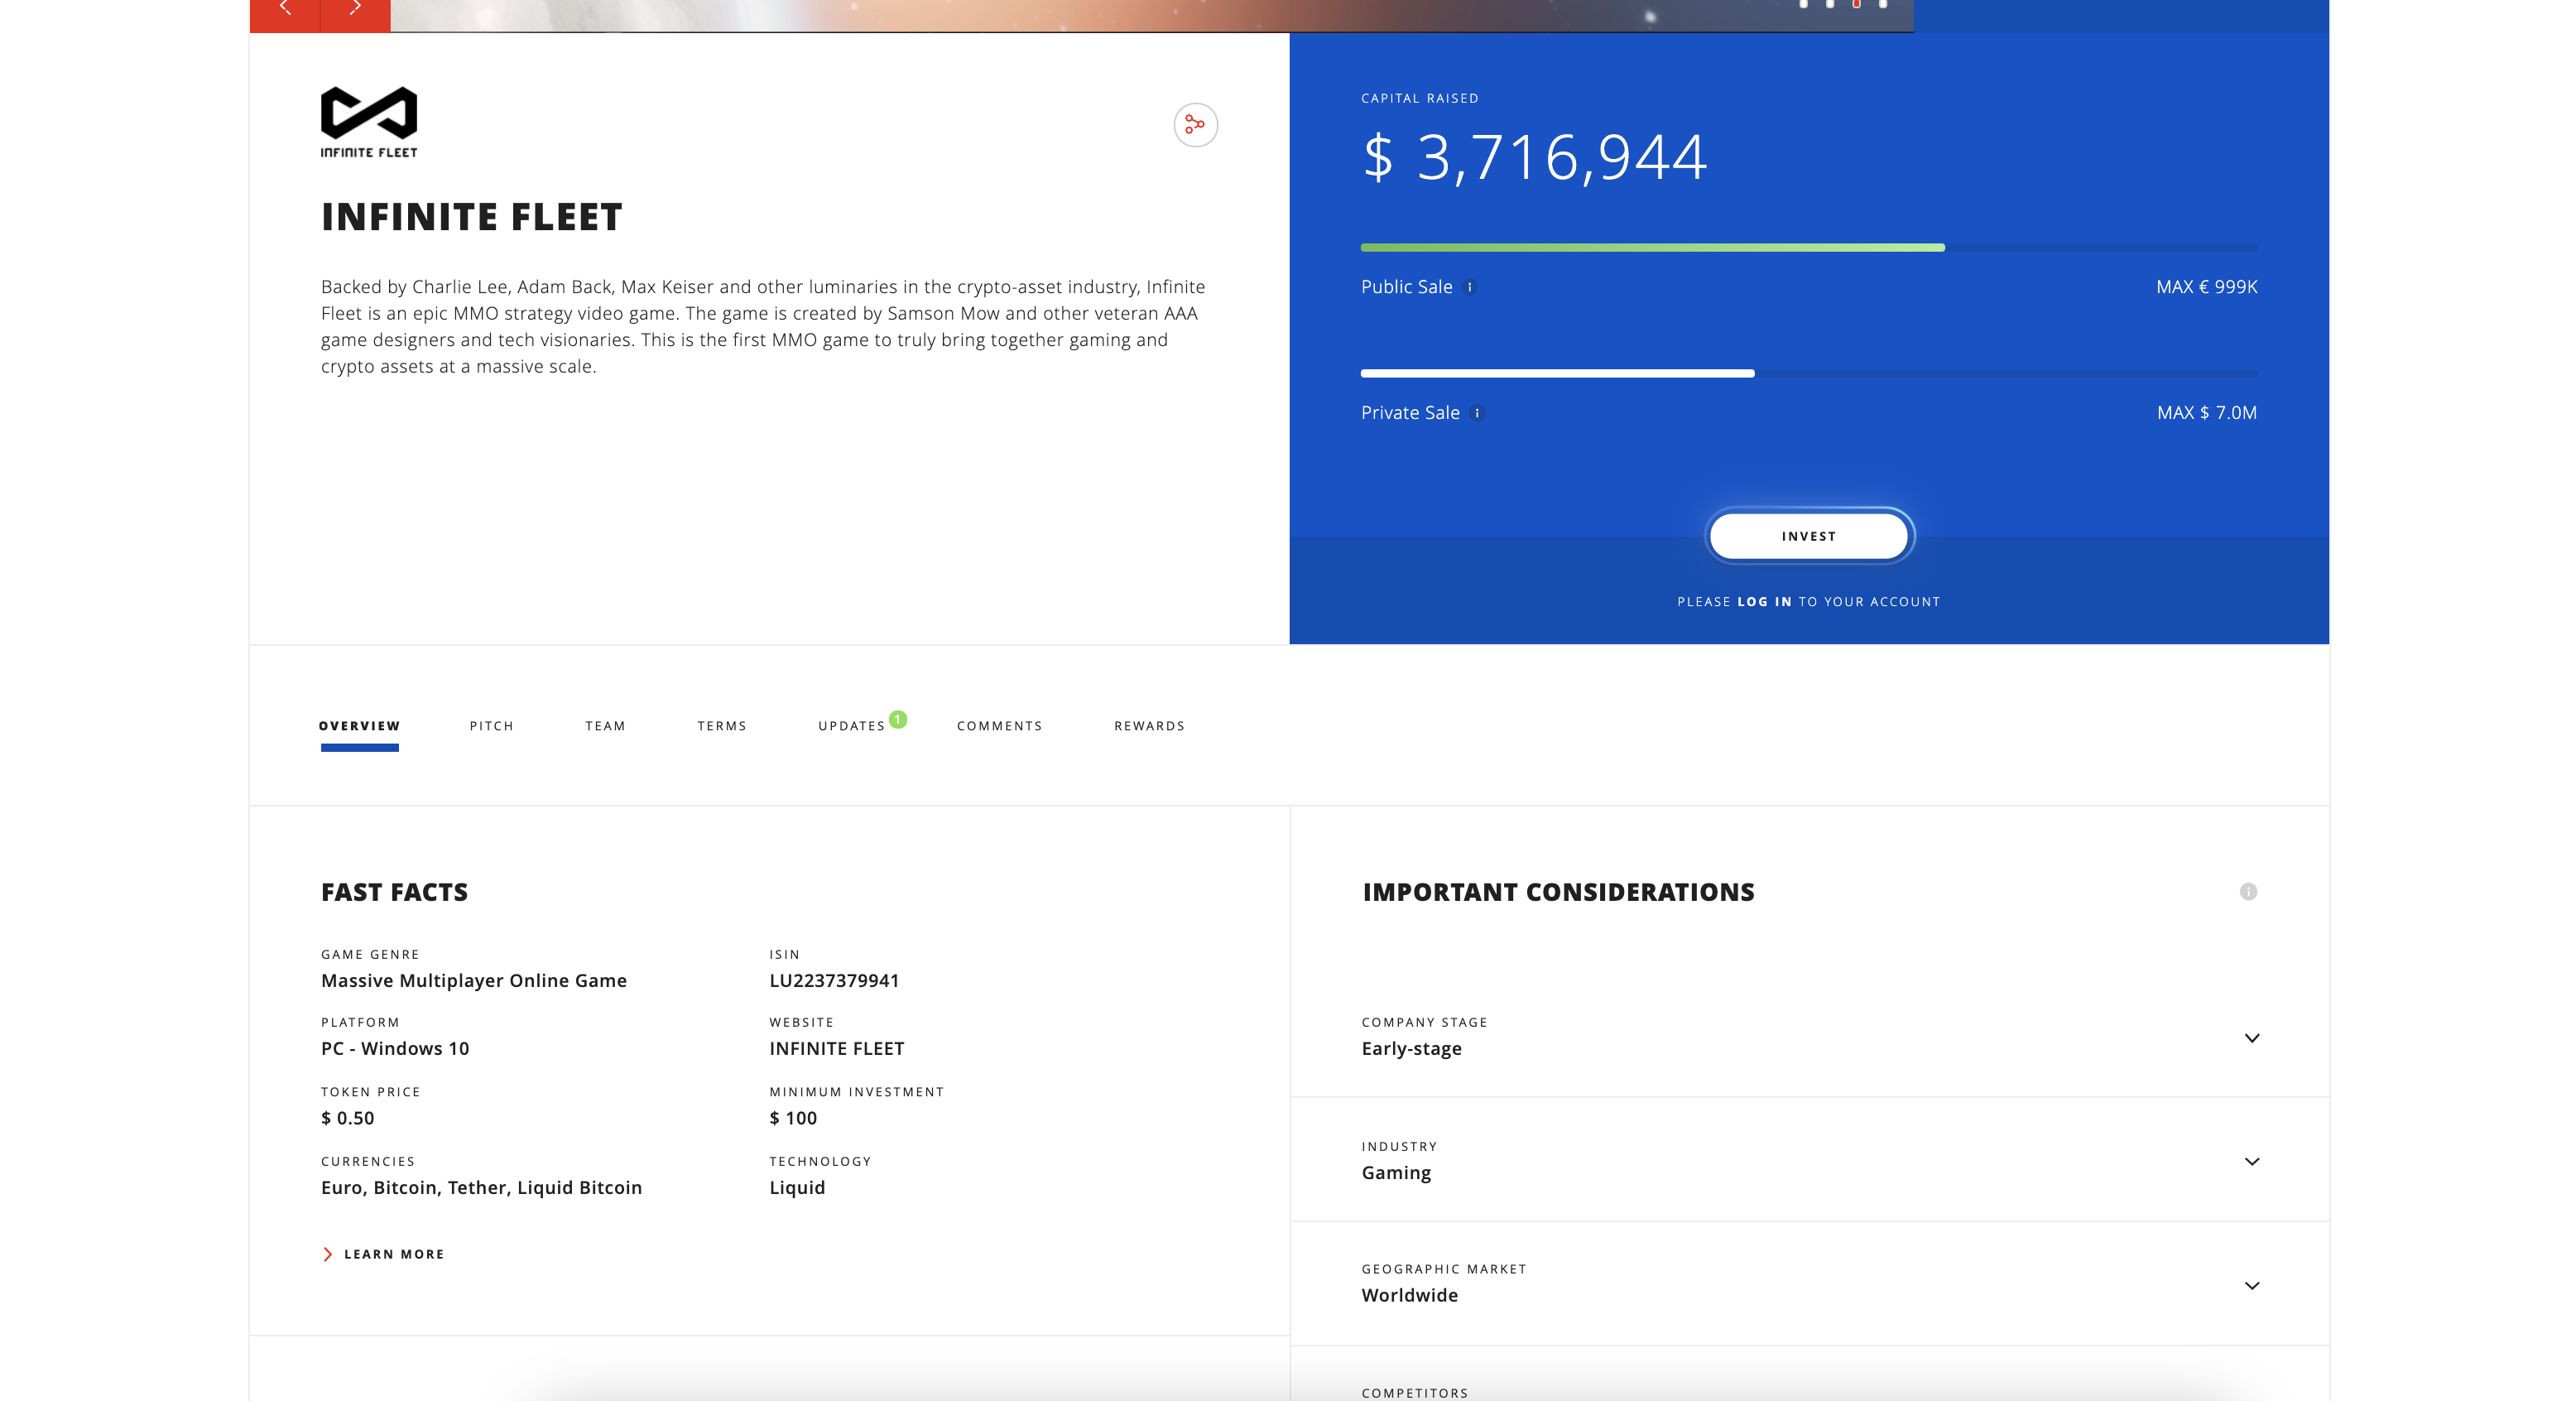Click the next slide arrow in carousel
Image resolution: width=2576 pixels, height=1401 pixels.
tap(355, 10)
